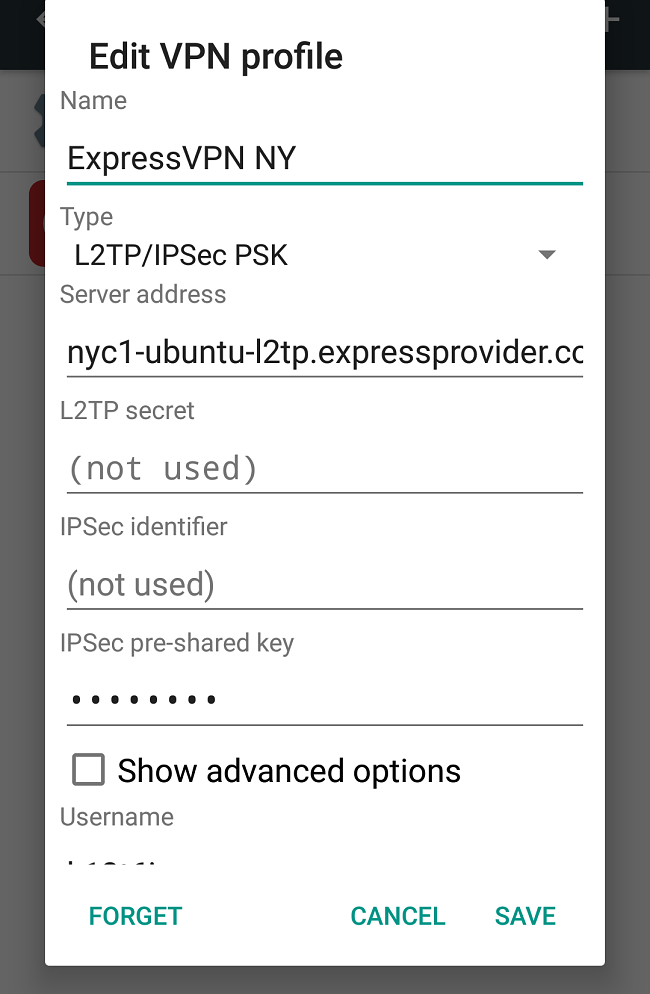Enable the Show advanced options checkbox
Viewport: 650px width, 994px height.
pyautogui.click(x=88, y=770)
